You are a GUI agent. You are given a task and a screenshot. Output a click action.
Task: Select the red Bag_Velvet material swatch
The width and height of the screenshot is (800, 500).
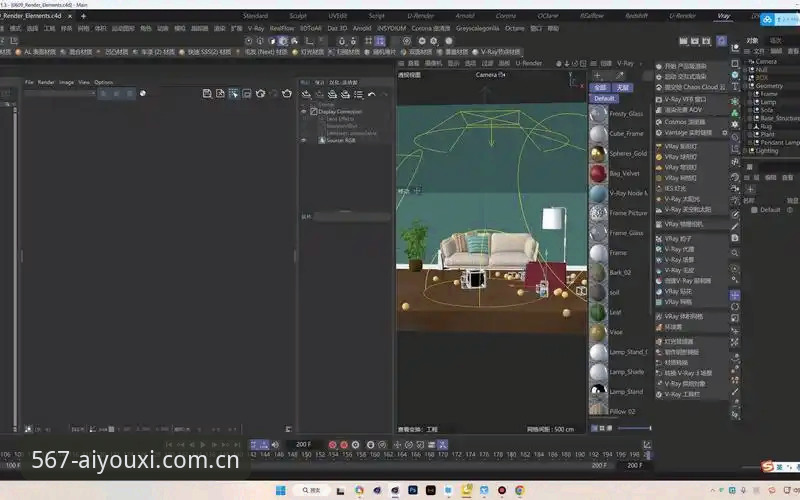coord(598,173)
